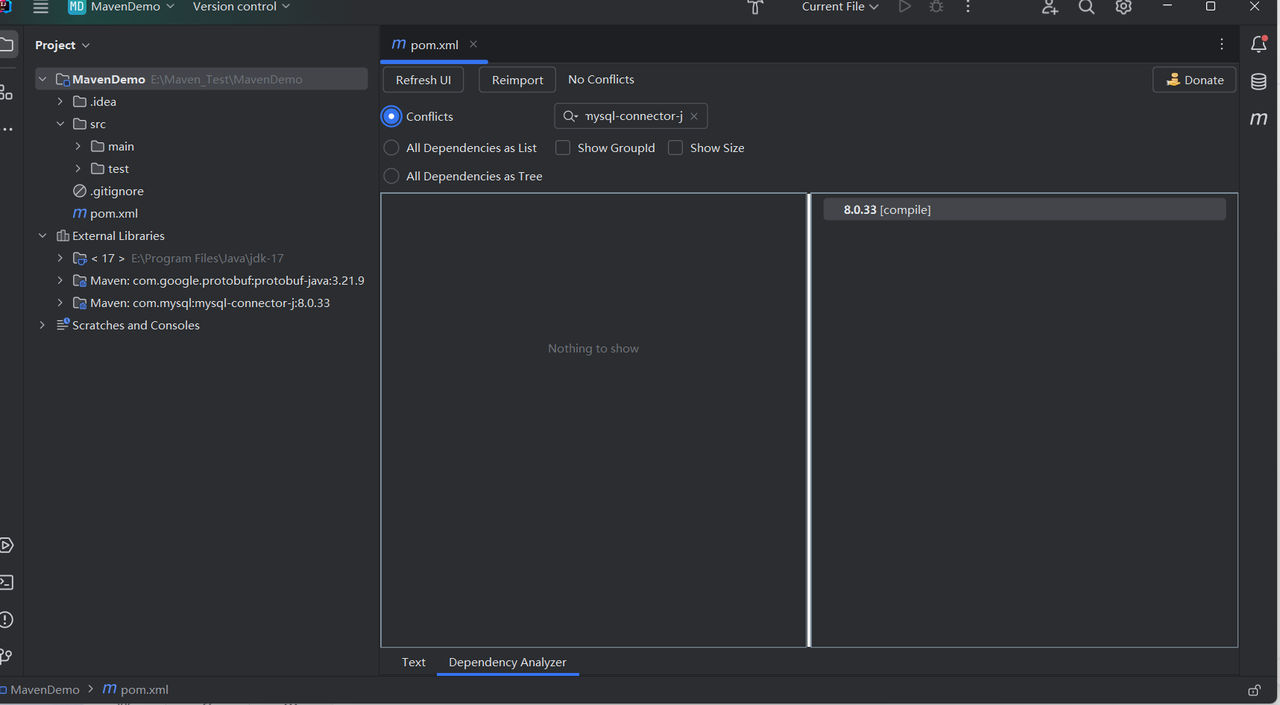Expand the main folder in tree
1280x705 pixels.
(x=78, y=146)
